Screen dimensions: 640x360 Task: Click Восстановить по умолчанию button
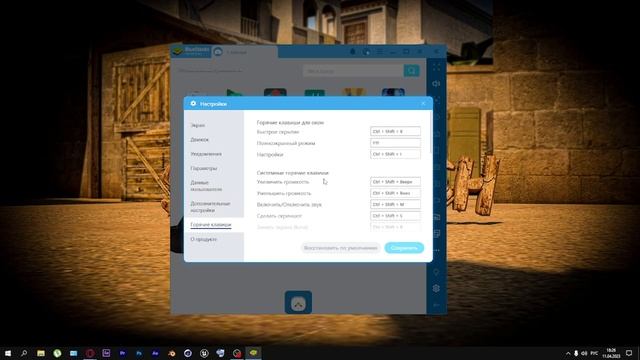pyautogui.click(x=340, y=248)
